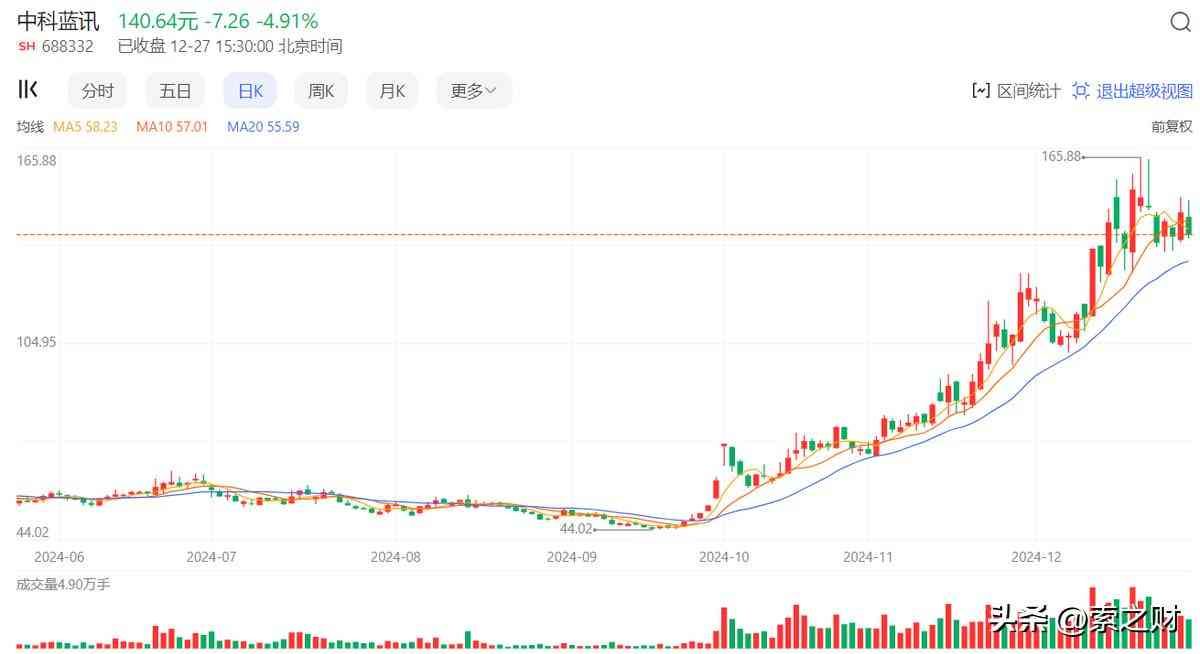
Task: Click the candlestick chart icon beside 分时
Action: 29,90
